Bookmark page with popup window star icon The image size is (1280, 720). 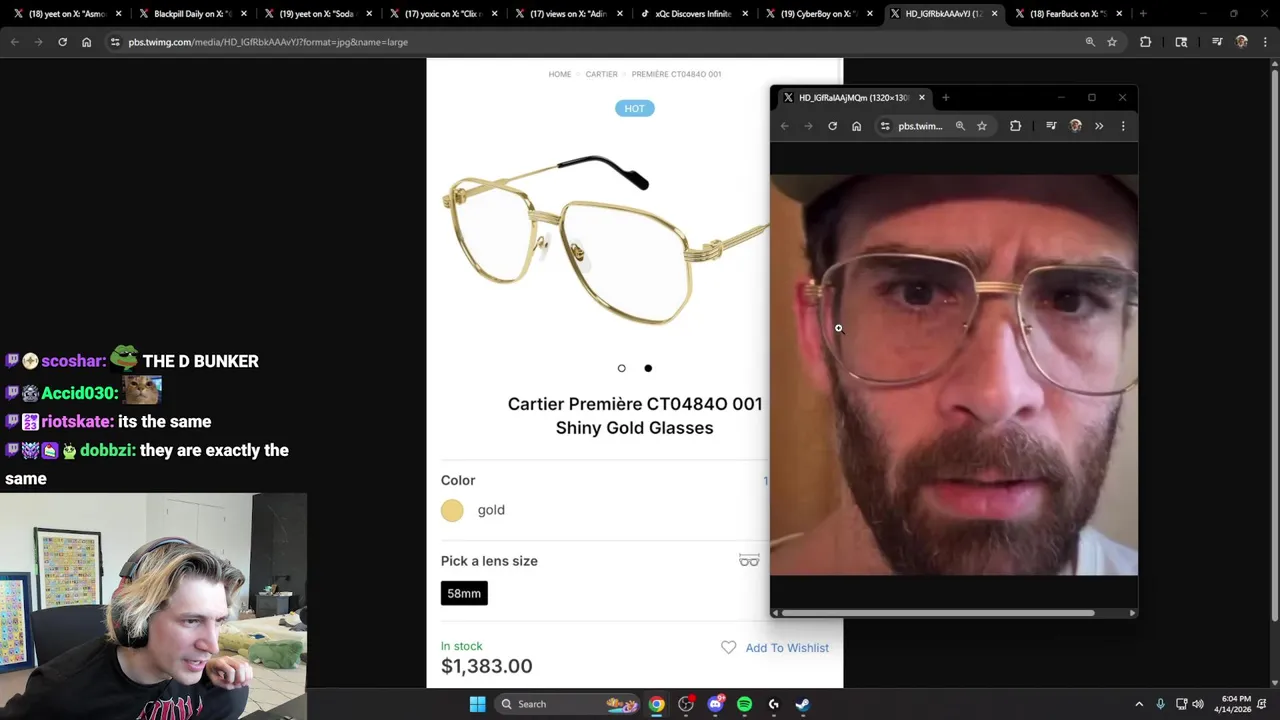[982, 126]
